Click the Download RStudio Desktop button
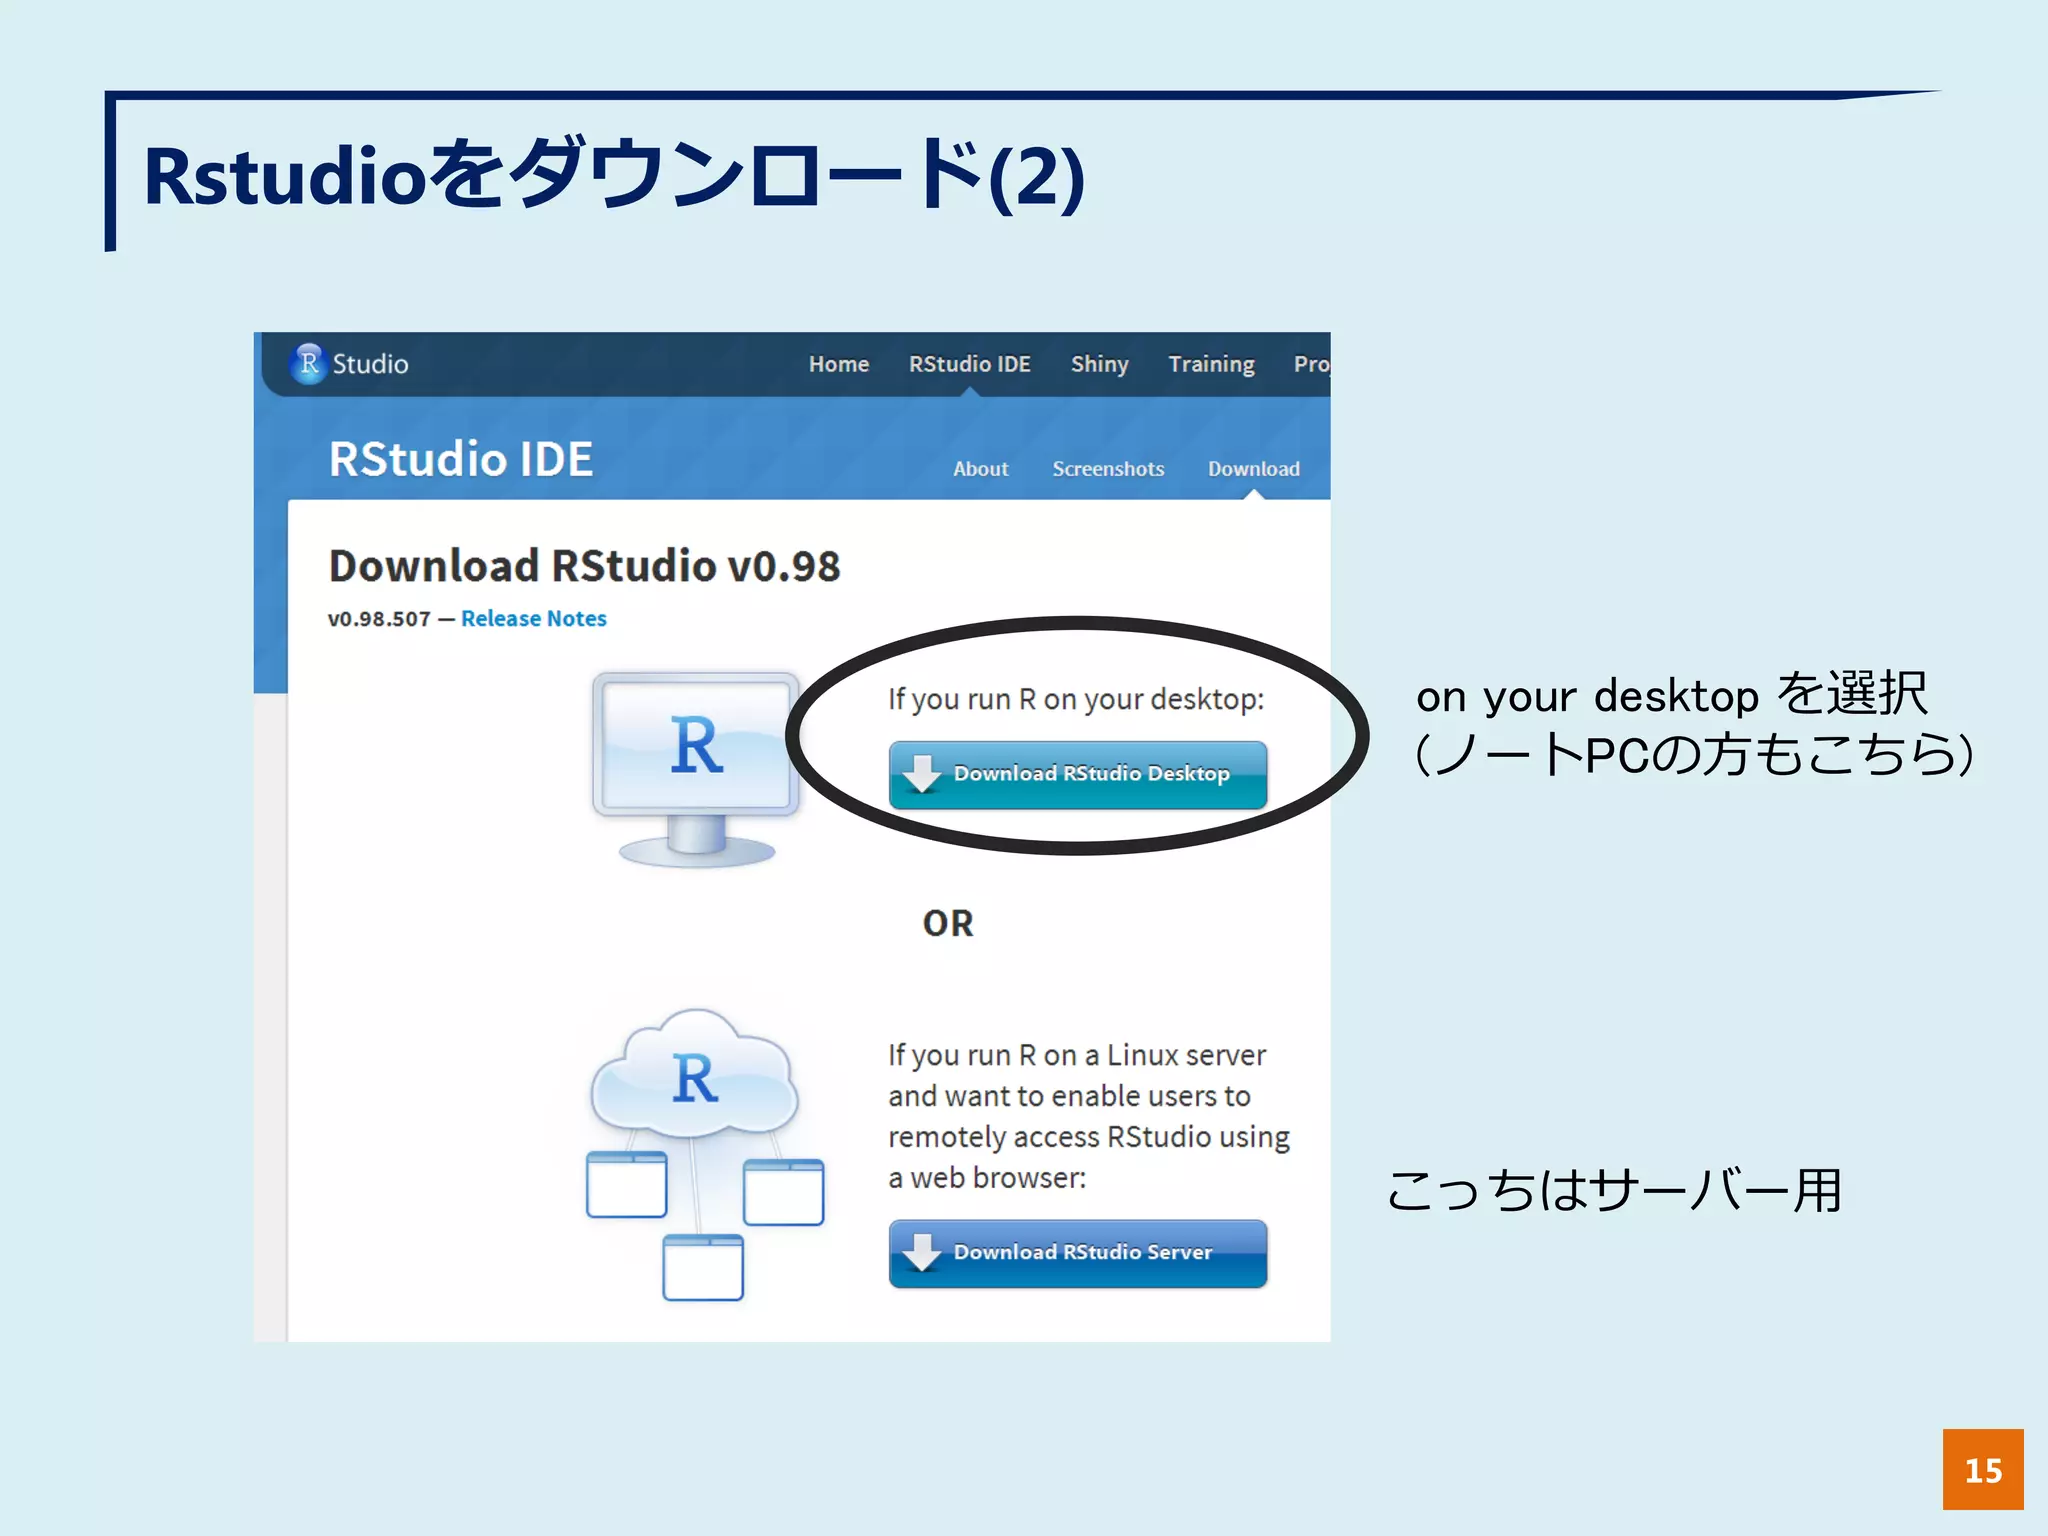2048x1536 pixels. (x=1077, y=774)
